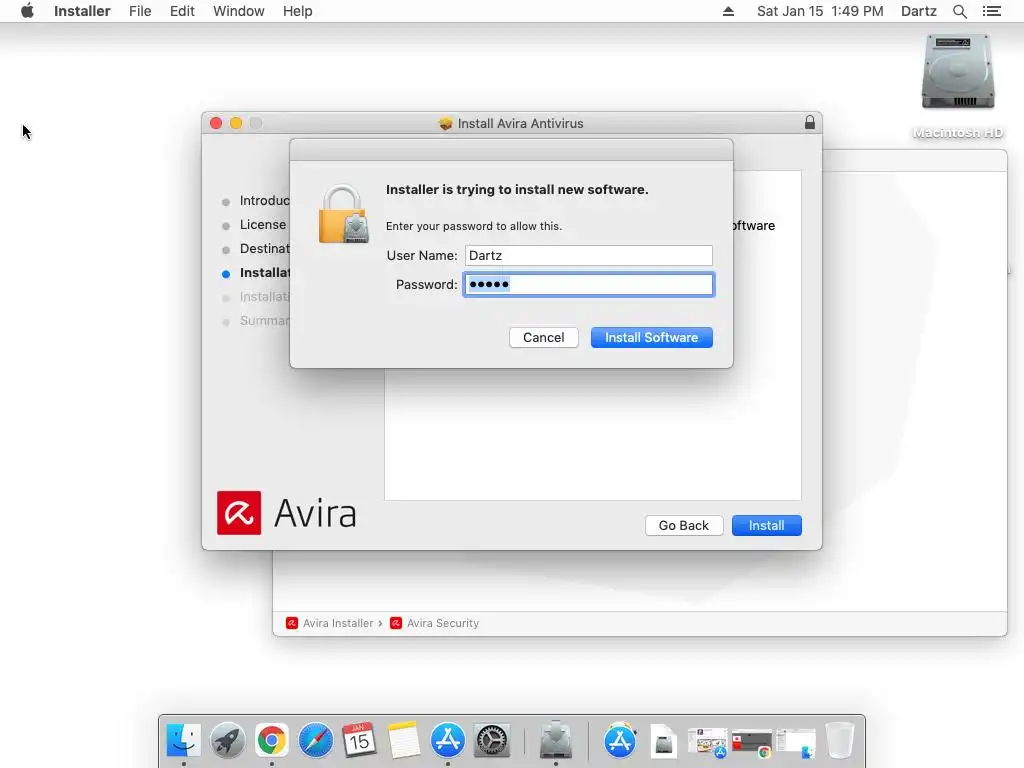The image size is (1024, 768).
Task: Open the Applications folder stack in Dock
Action: [620, 741]
